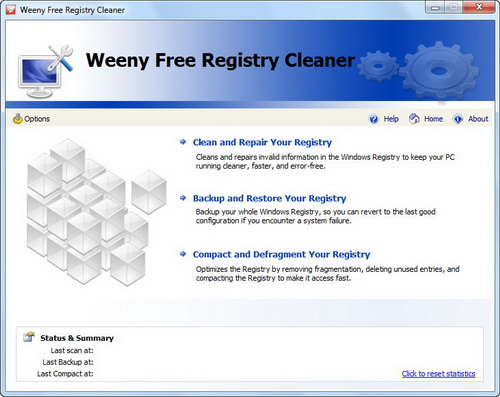The width and height of the screenshot is (500, 397).
Task: Click arrow icon beside Clean and Repair
Action: 183,142
